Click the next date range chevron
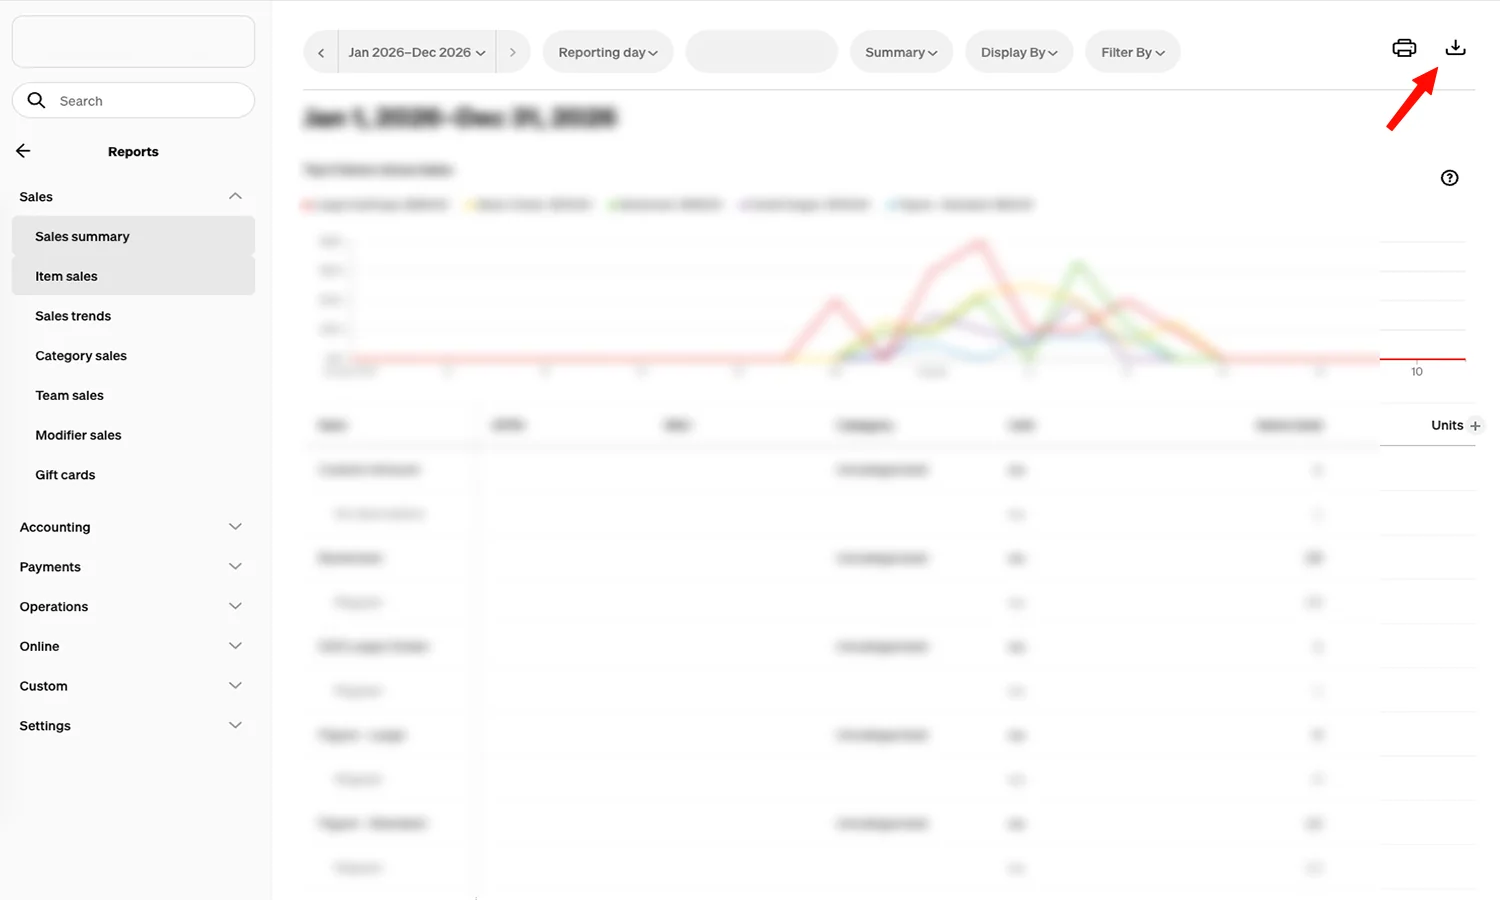The image size is (1500, 900). pyautogui.click(x=512, y=51)
